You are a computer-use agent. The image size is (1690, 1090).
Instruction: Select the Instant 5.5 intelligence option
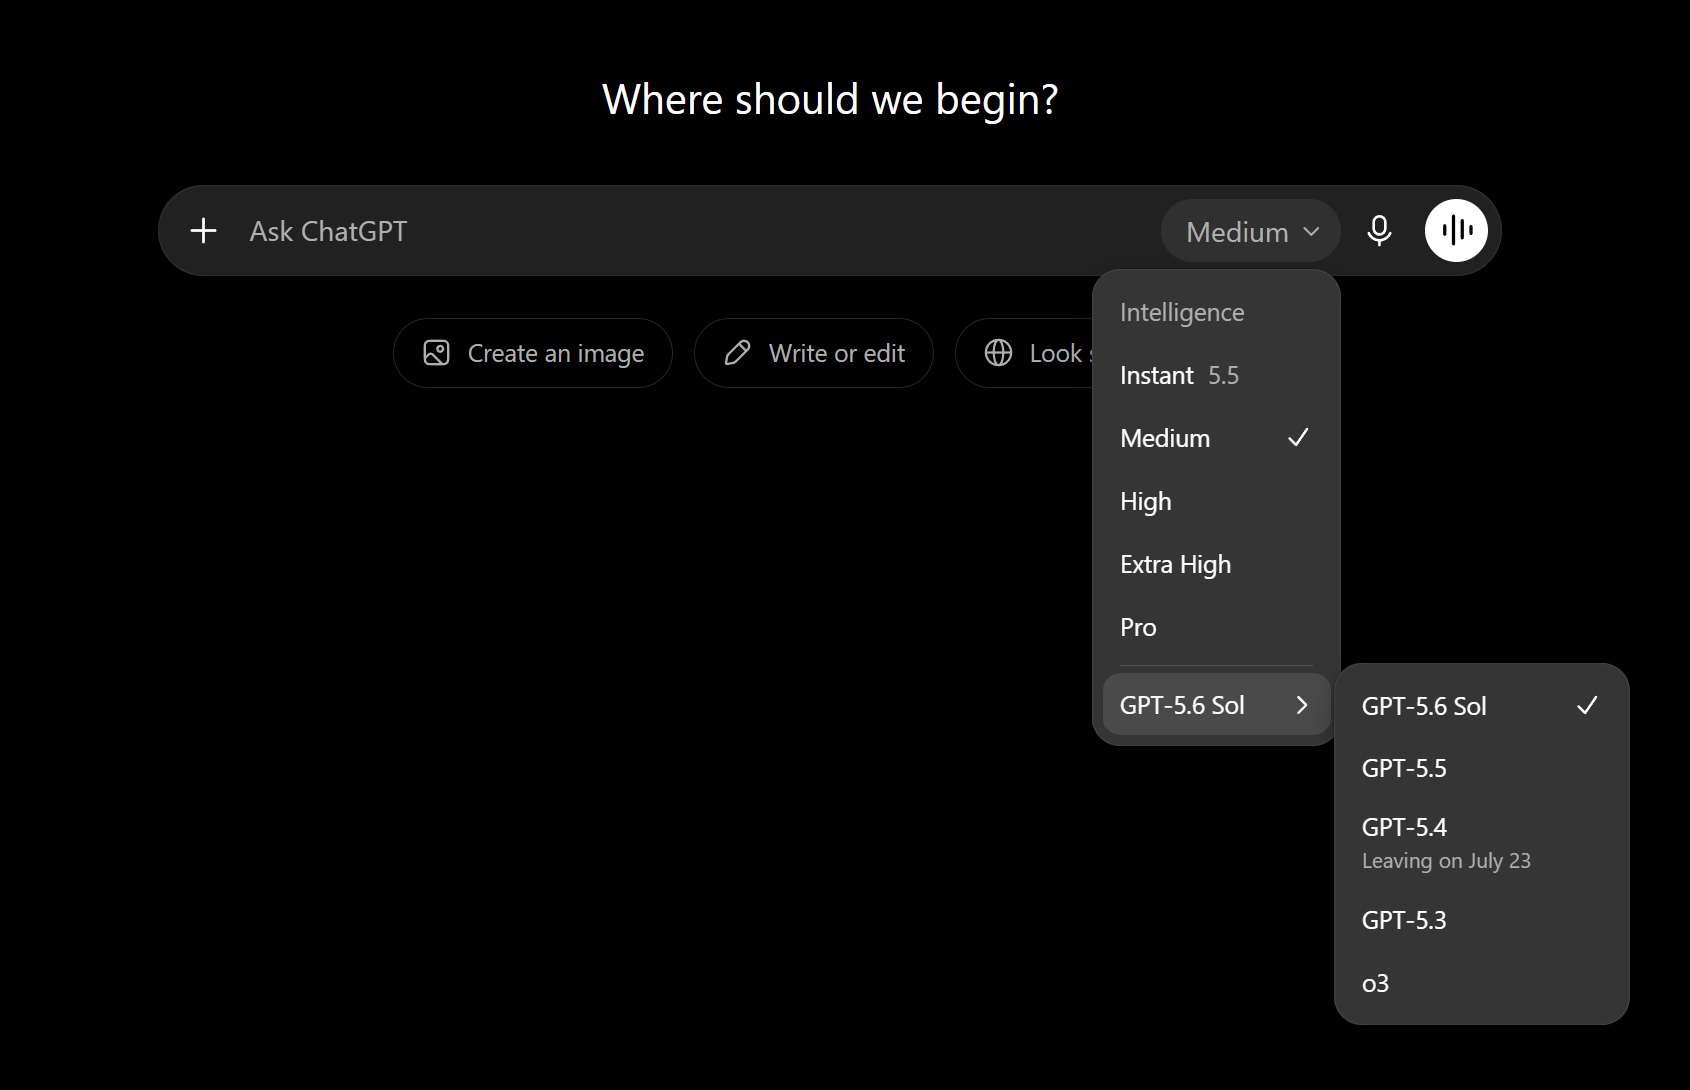pos(1216,375)
